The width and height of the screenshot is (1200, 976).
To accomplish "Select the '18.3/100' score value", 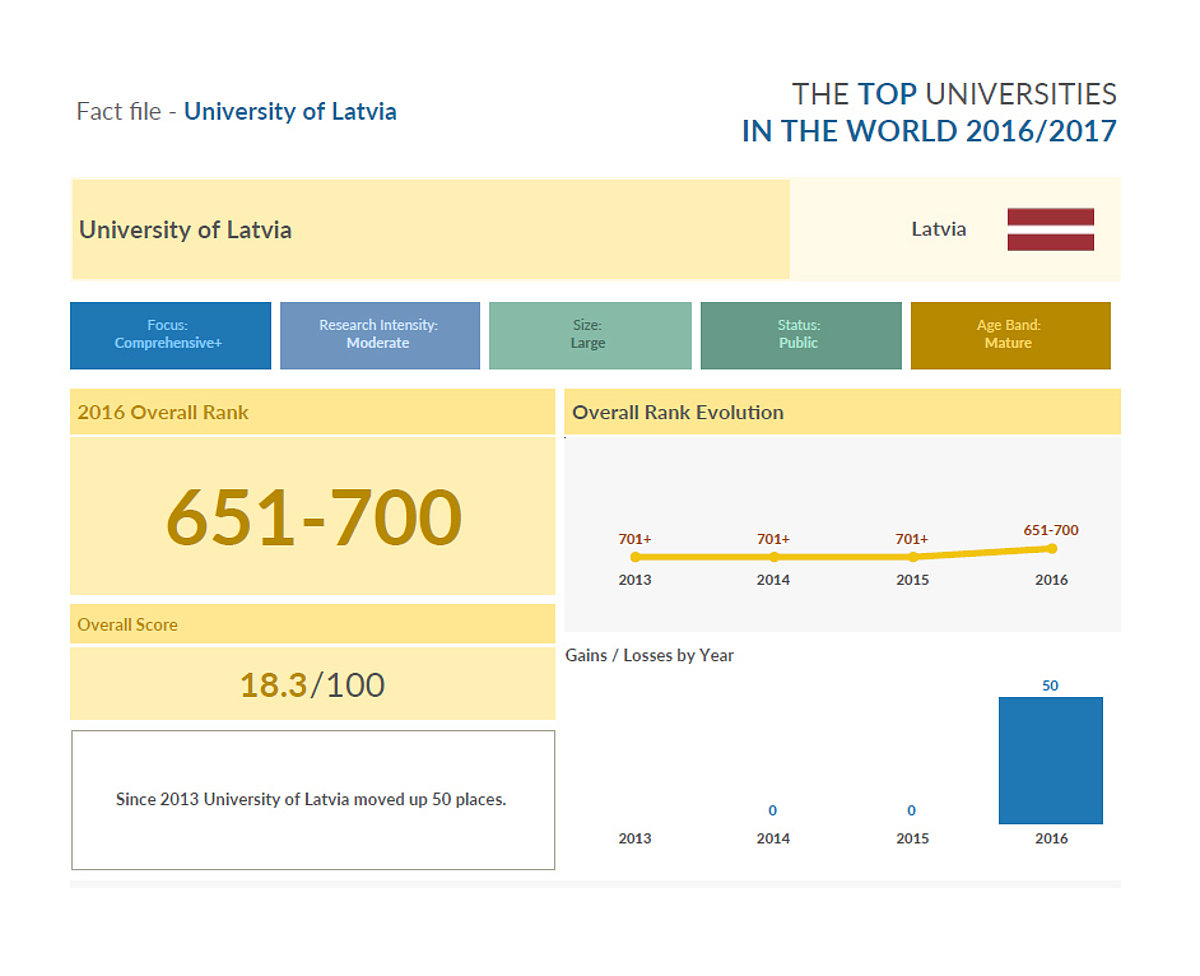I will click(312, 685).
